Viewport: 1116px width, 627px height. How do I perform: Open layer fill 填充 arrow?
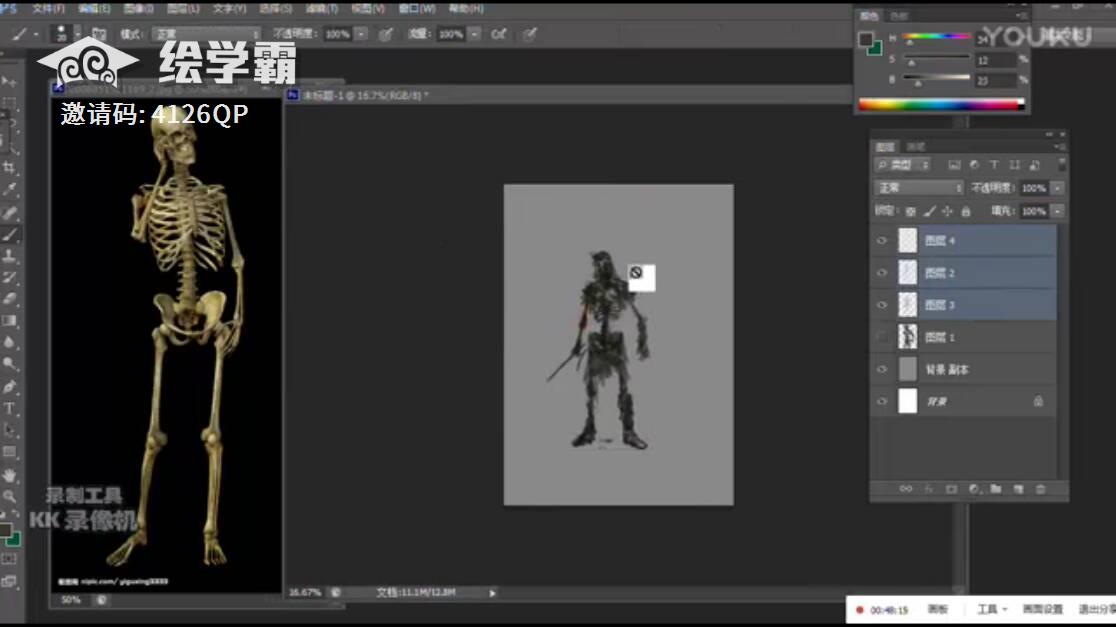[1058, 211]
